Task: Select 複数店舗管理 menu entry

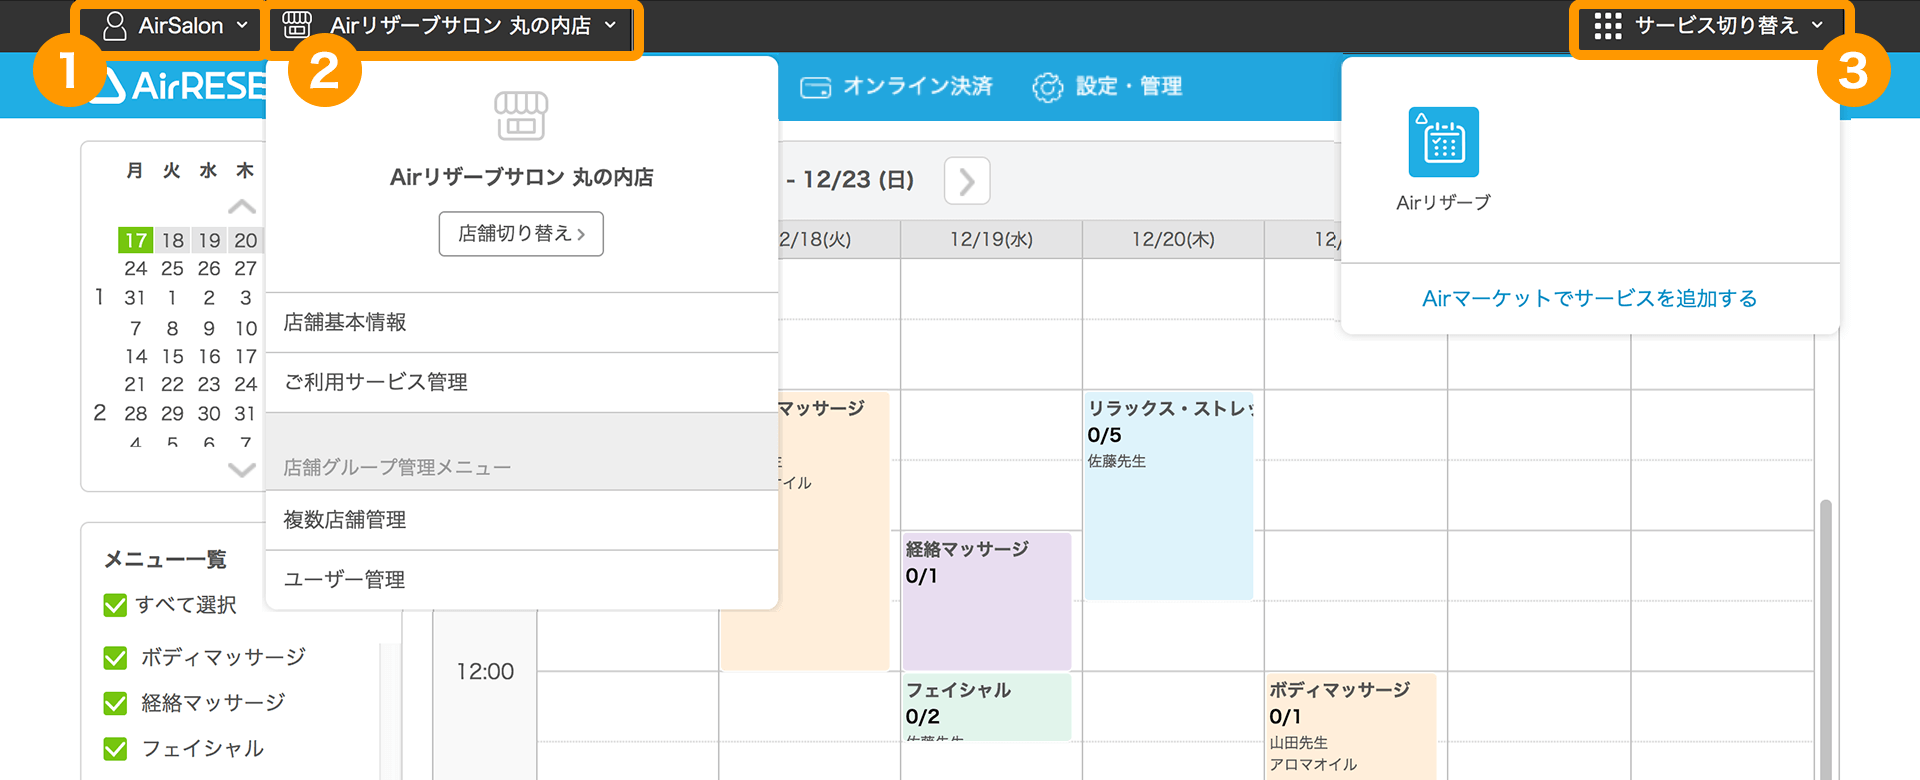Action: tap(522, 520)
